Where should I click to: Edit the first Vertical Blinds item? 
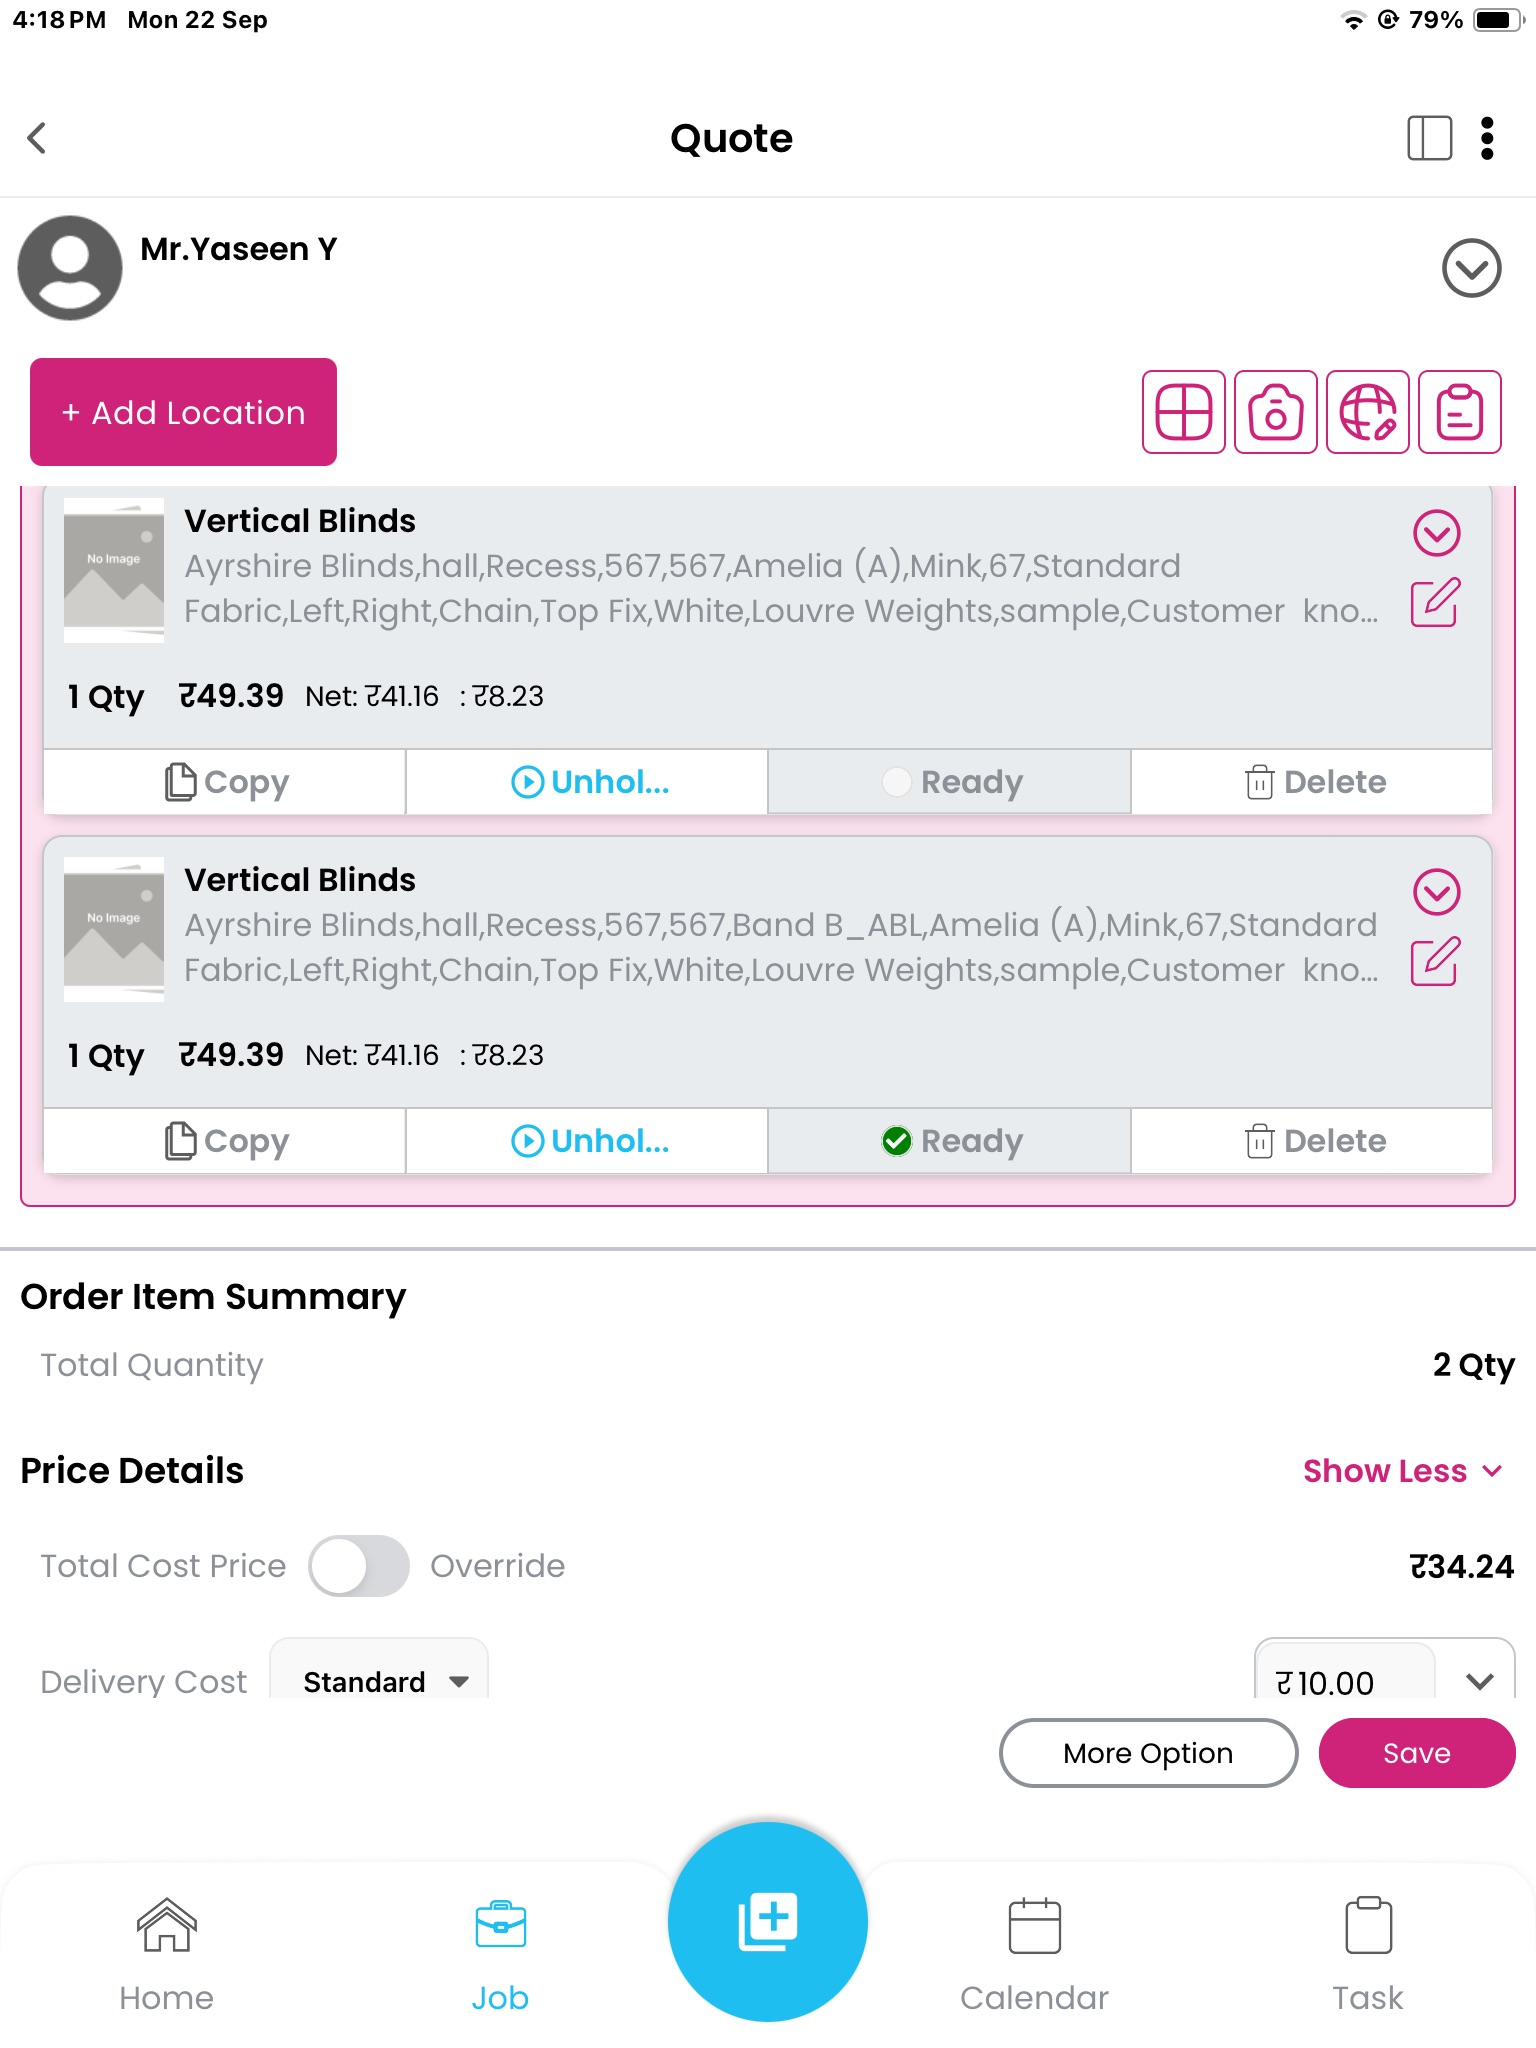pyautogui.click(x=1436, y=603)
